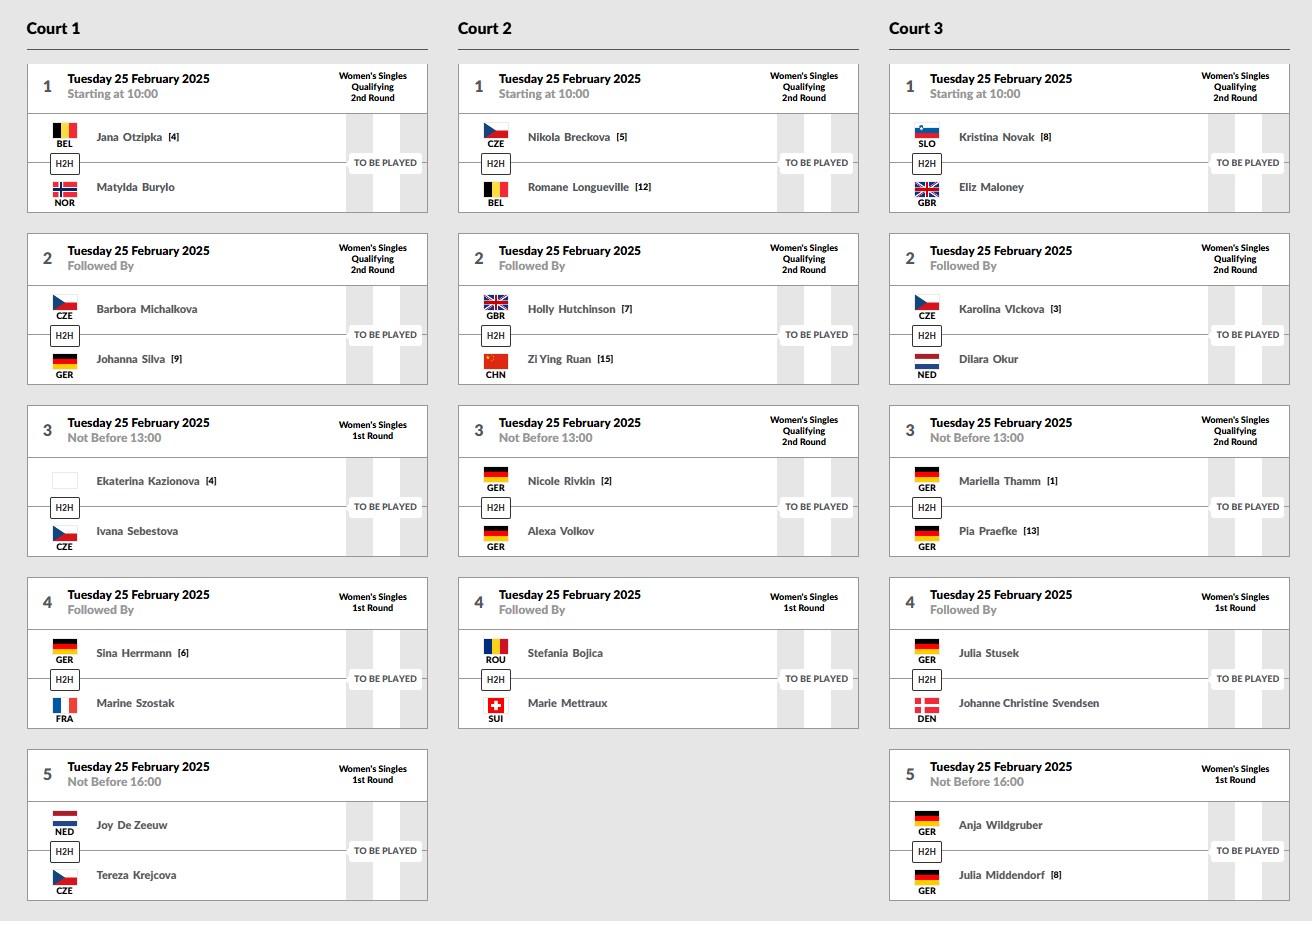
Task: Open H2H for Otzipka vs Burylo
Action: coord(64,163)
